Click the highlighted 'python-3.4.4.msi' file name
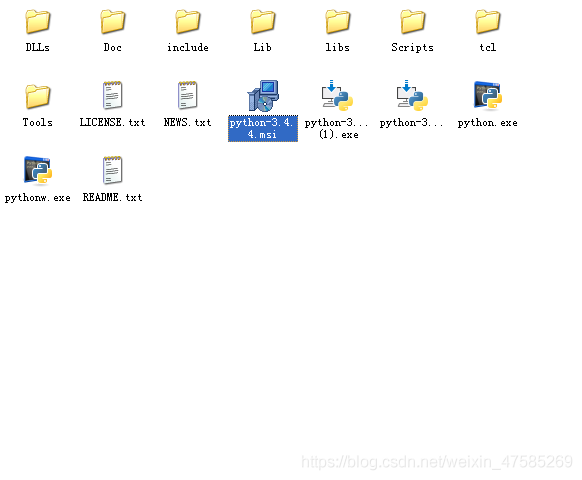Image resolution: width=582 pixels, height=480 pixels. (263, 128)
